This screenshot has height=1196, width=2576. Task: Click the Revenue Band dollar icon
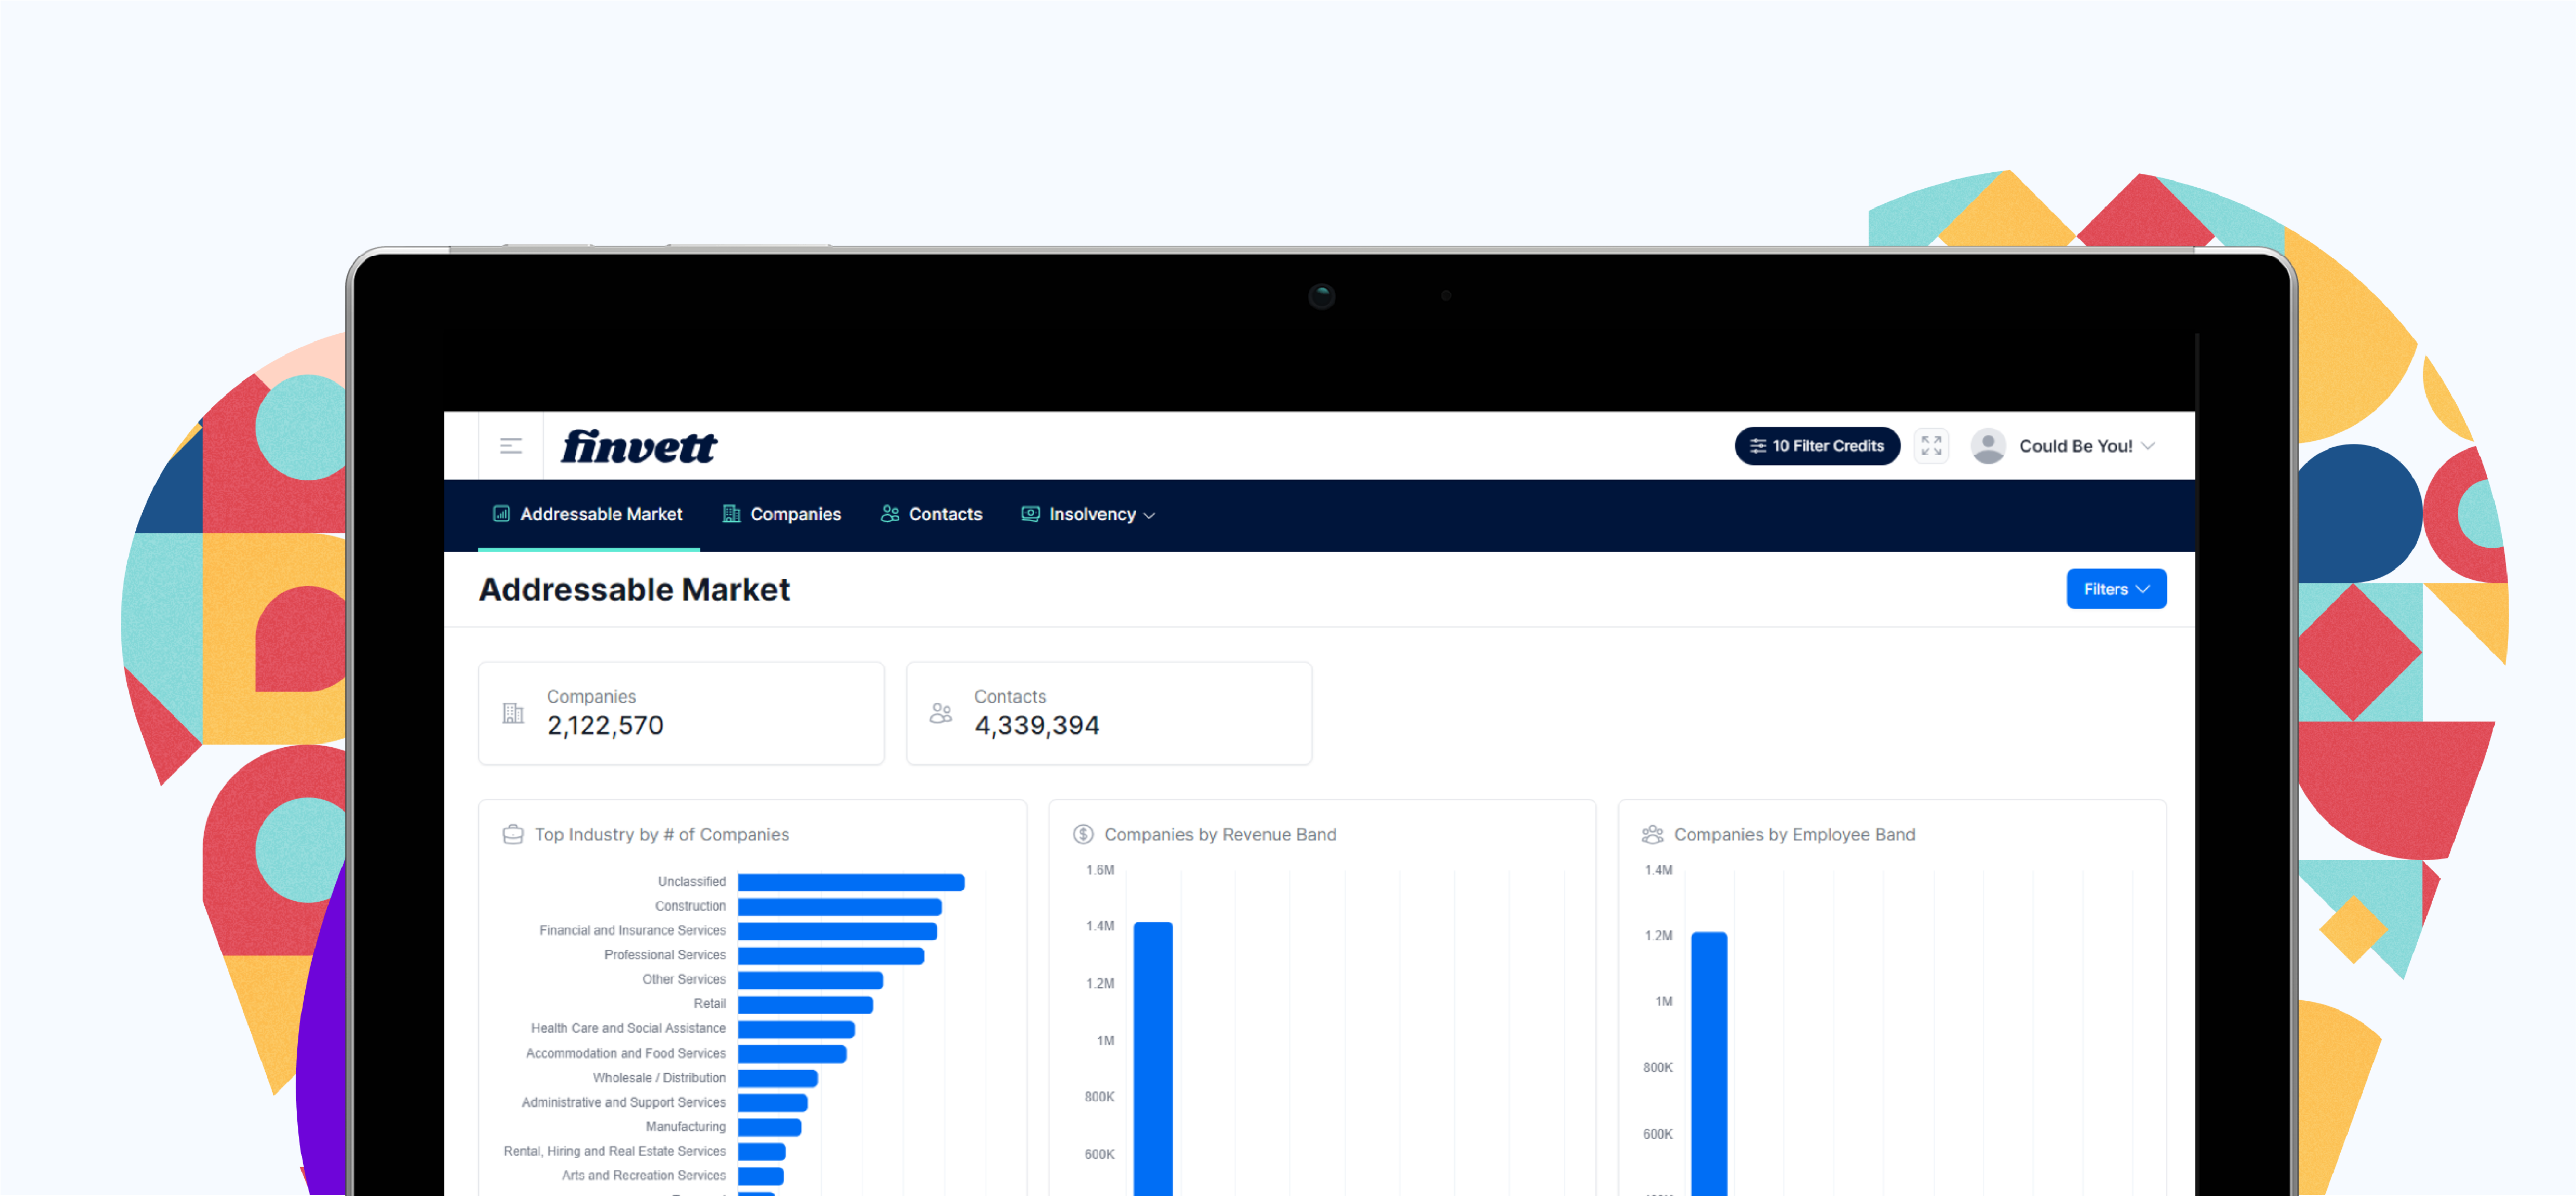1083,834
